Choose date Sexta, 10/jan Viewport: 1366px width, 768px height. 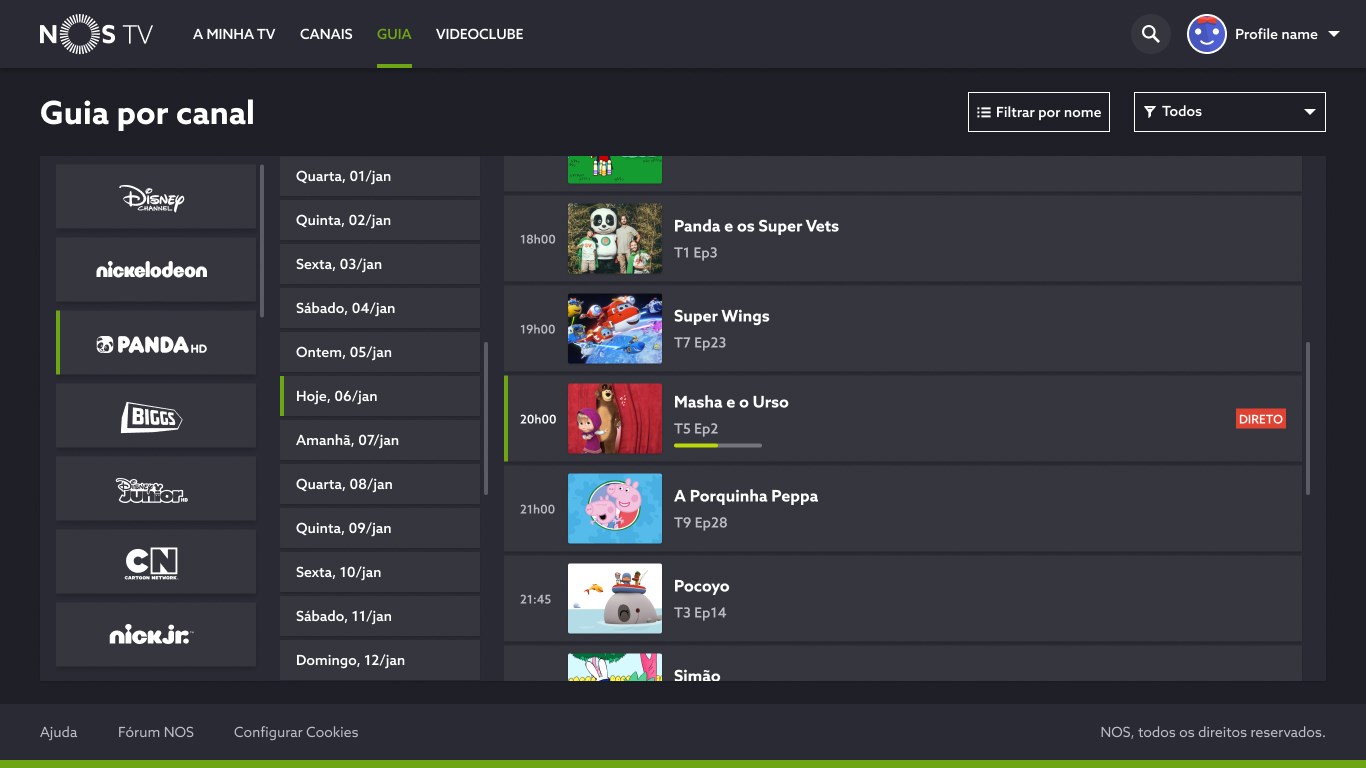380,572
